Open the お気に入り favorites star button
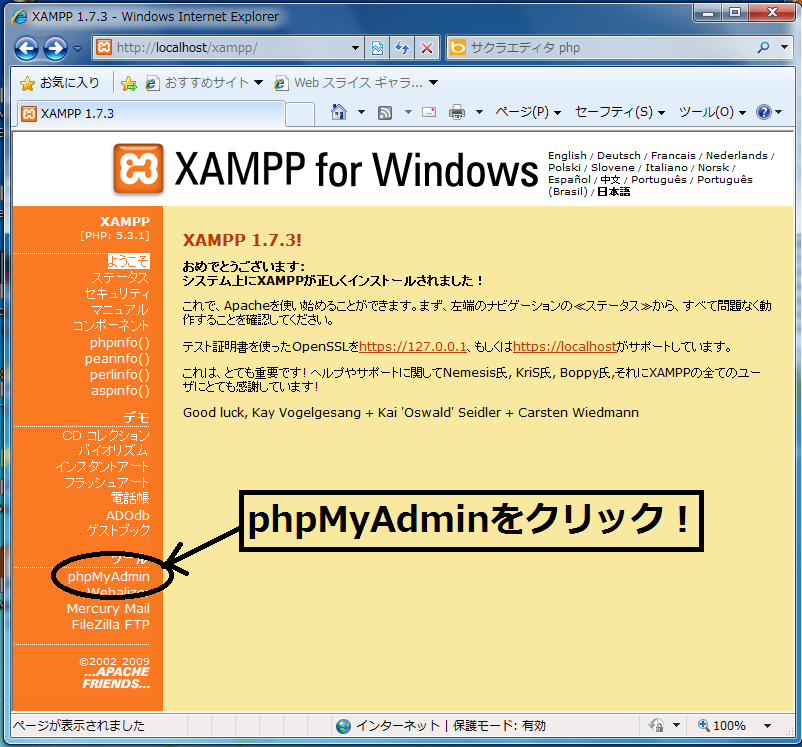Screen dimensions: 802x747 click(60, 82)
